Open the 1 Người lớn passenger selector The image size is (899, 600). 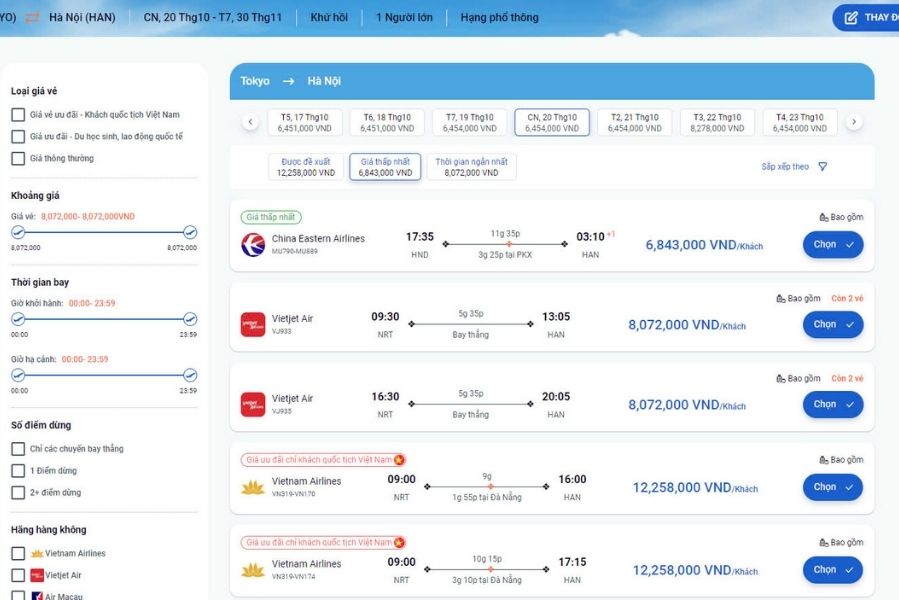(404, 17)
